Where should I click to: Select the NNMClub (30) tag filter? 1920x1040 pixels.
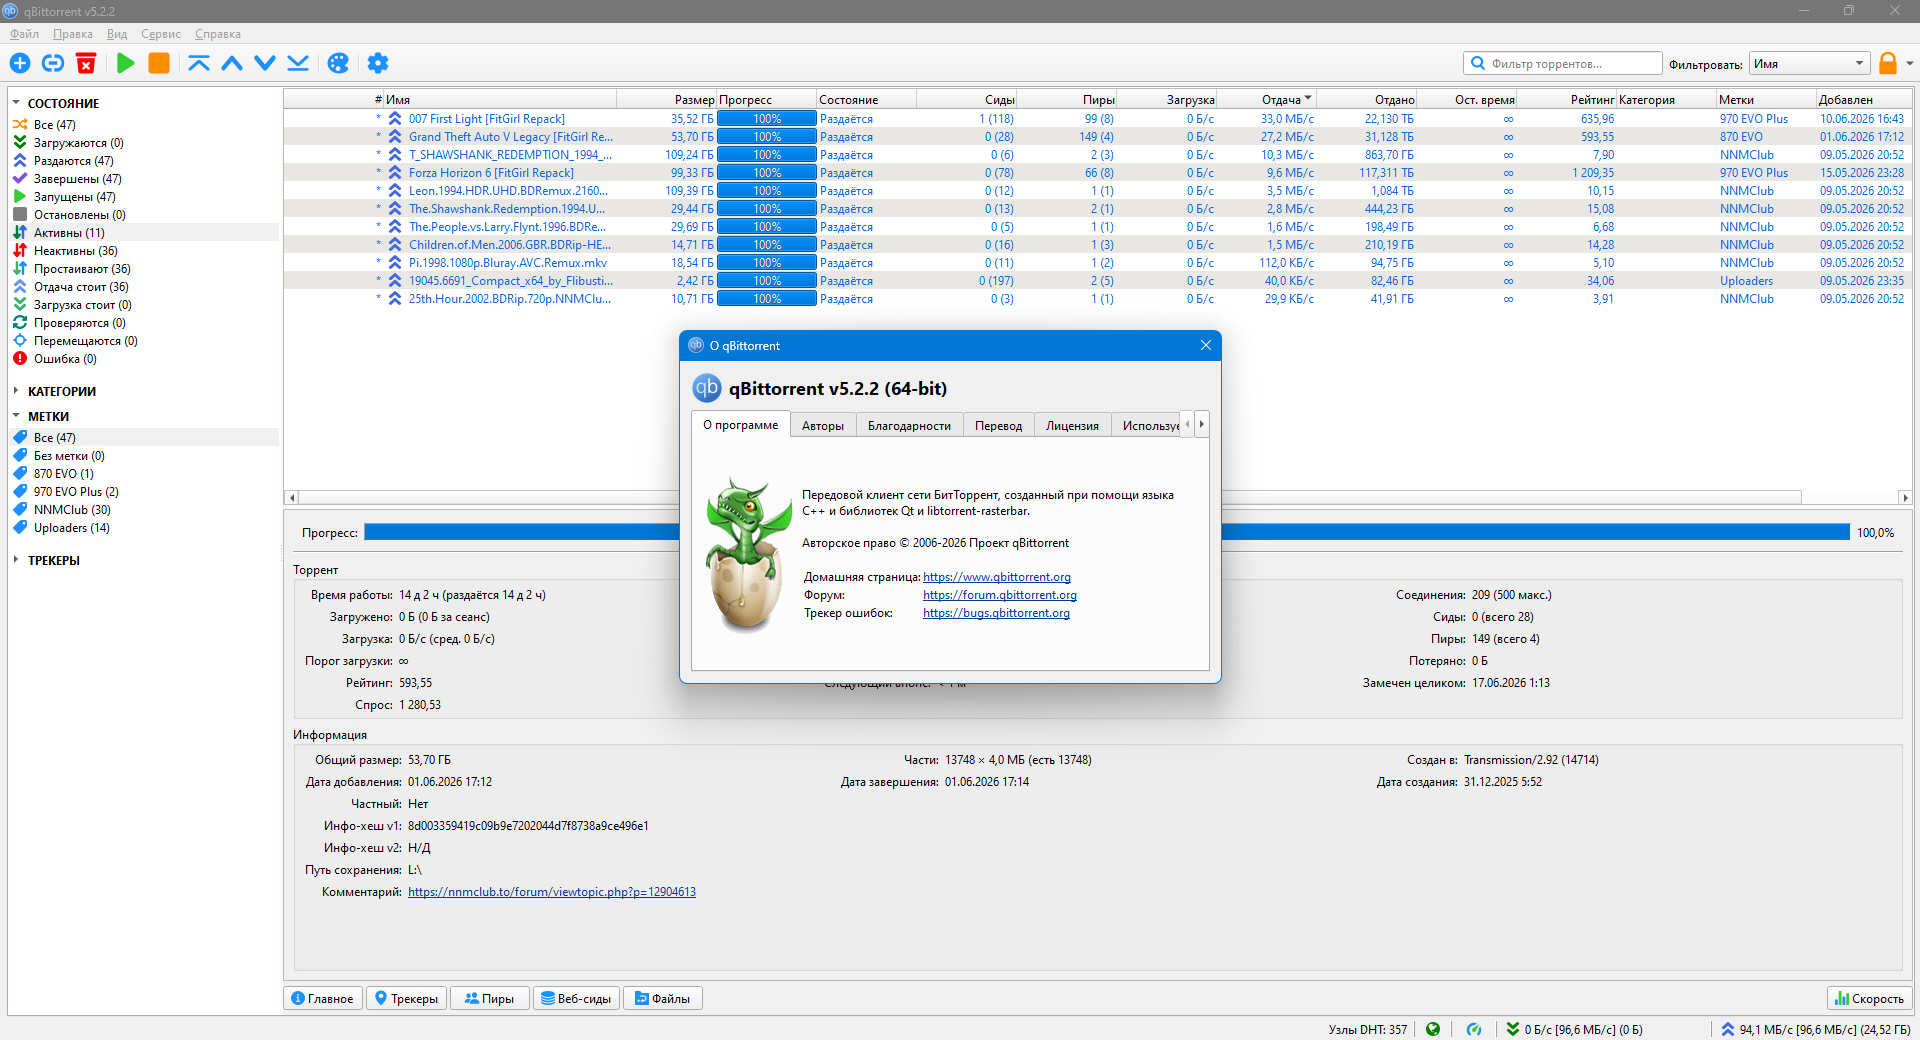[x=72, y=510]
